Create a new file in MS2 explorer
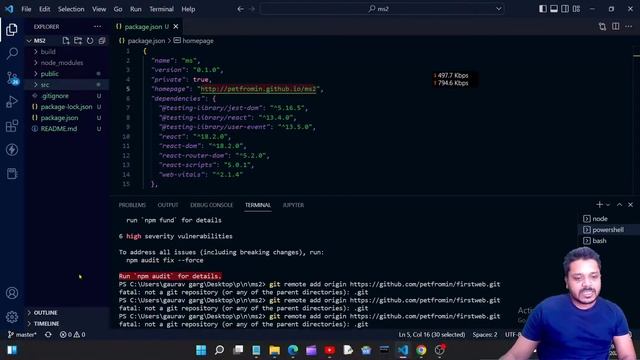The height and width of the screenshot is (360, 640). coord(66,41)
